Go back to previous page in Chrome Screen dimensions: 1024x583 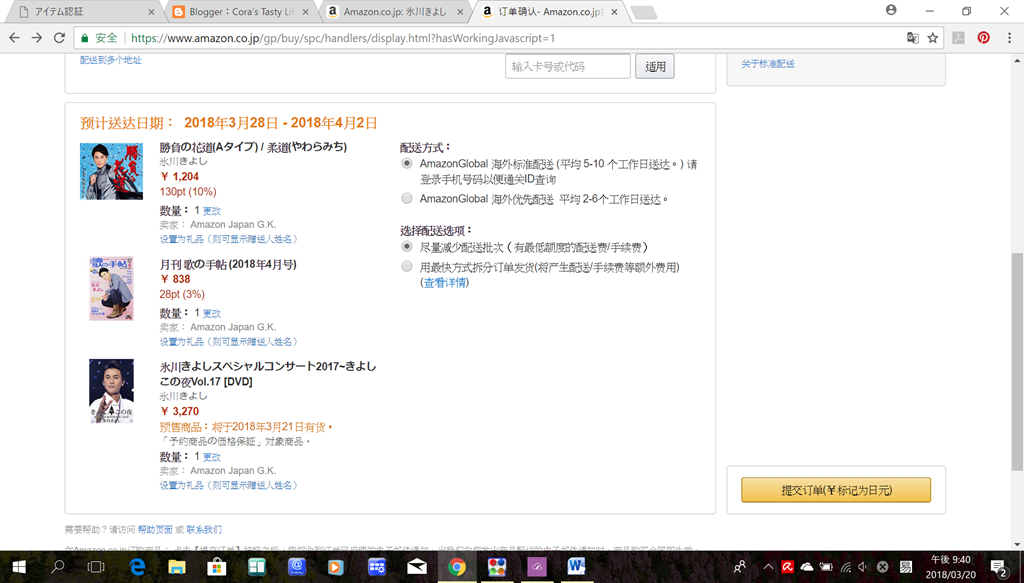[x=14, y=38]
